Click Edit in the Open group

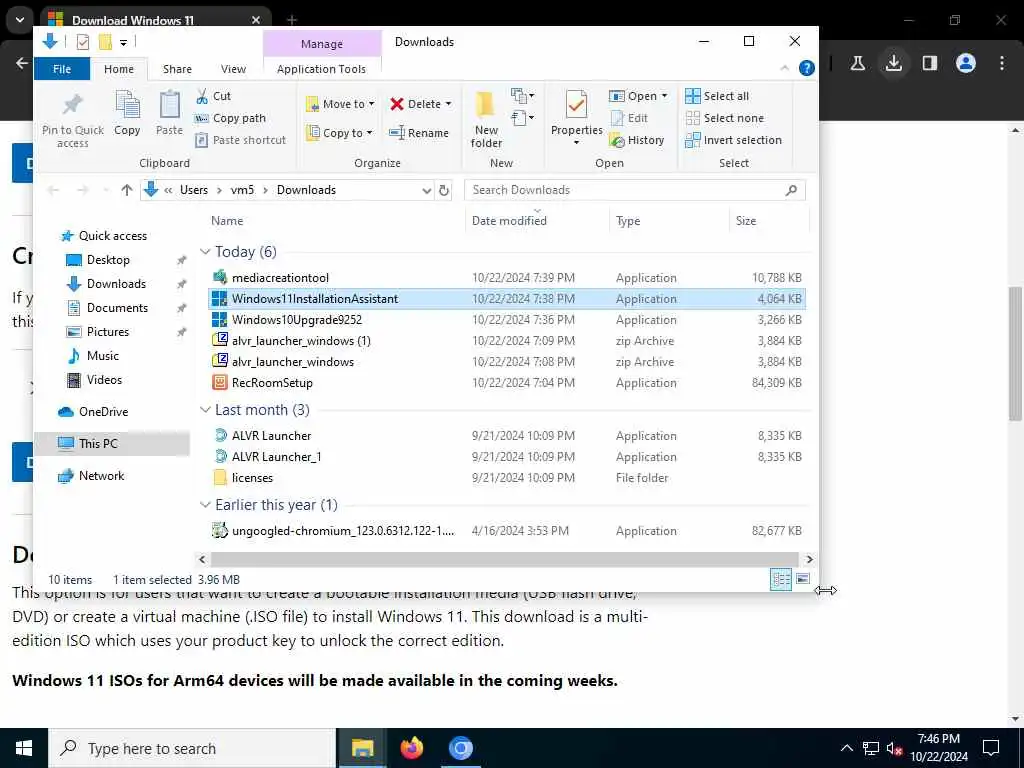(628, 118)
